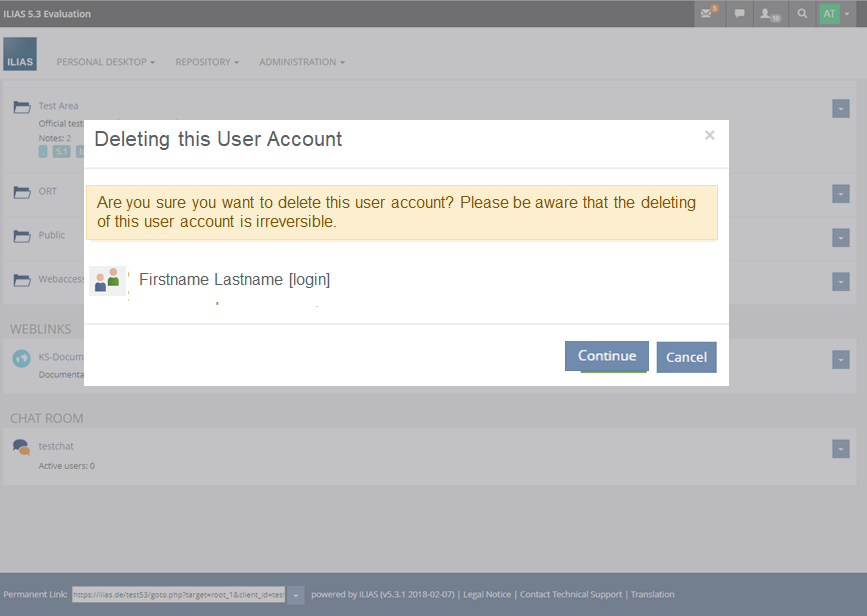867x616 pixels.
Task: Open dropdown next to permanent link field
Action: (x=296, y=595)
